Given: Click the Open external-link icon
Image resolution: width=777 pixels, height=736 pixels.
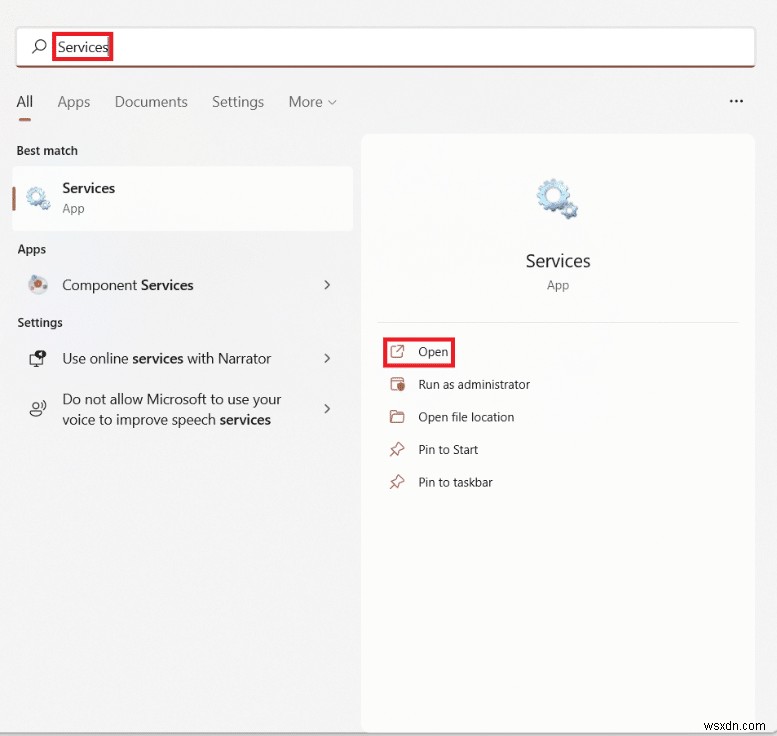Looking at the screenshot, I should coord(397,352).
